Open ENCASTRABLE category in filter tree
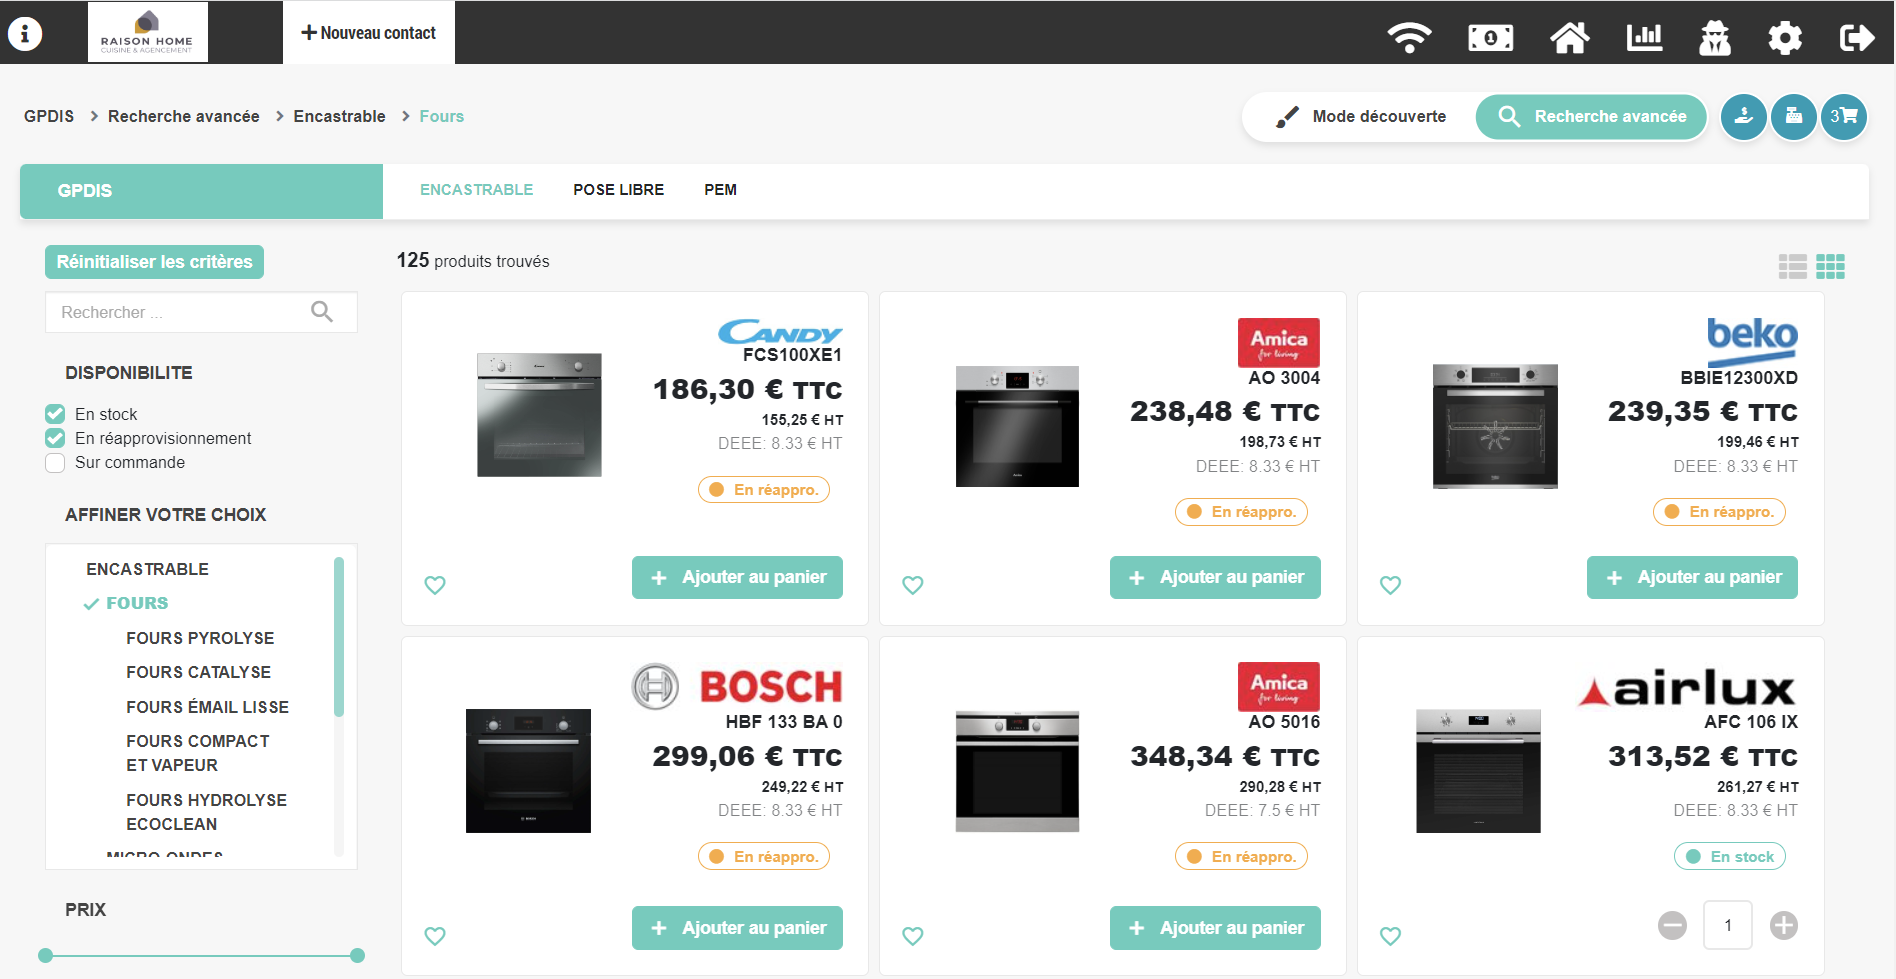1896x979 pixels. click(x=147, y=569)
